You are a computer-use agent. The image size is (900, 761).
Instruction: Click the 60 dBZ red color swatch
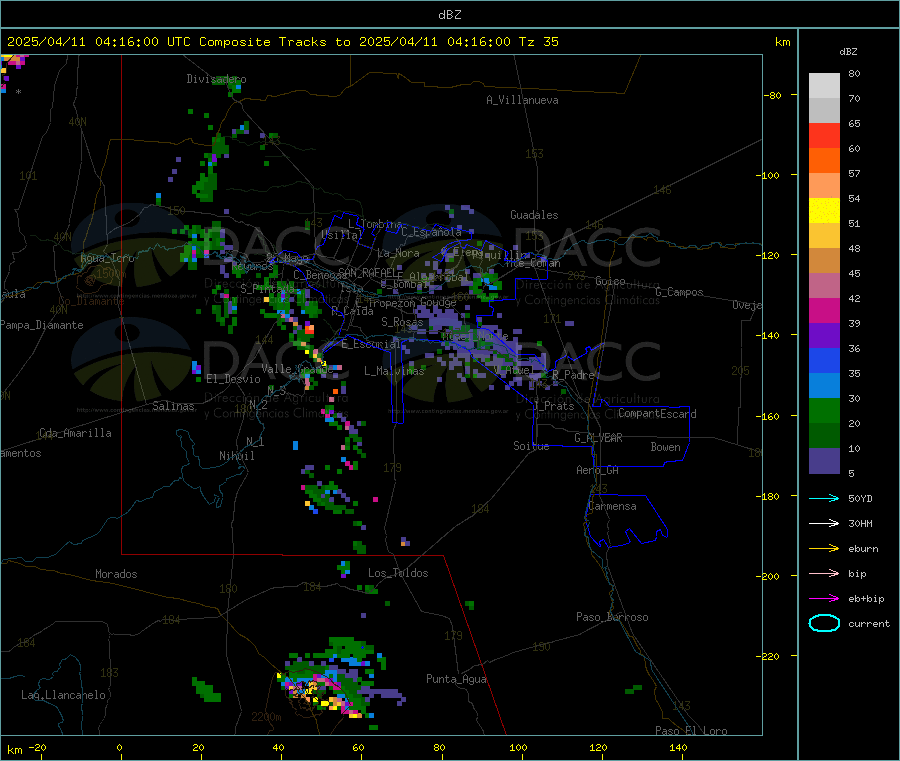[x=824, y=135]
